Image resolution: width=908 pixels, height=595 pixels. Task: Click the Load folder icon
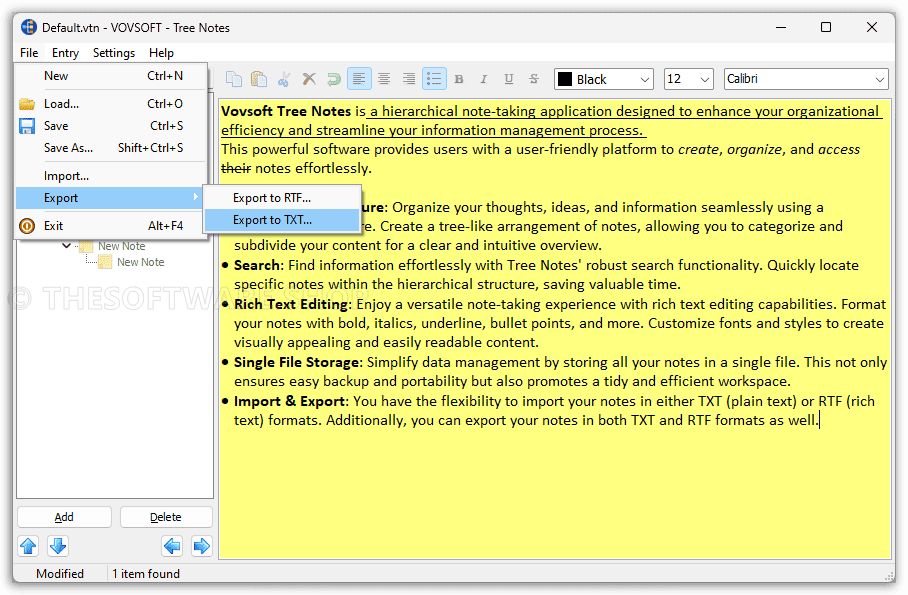click(27, 104)
